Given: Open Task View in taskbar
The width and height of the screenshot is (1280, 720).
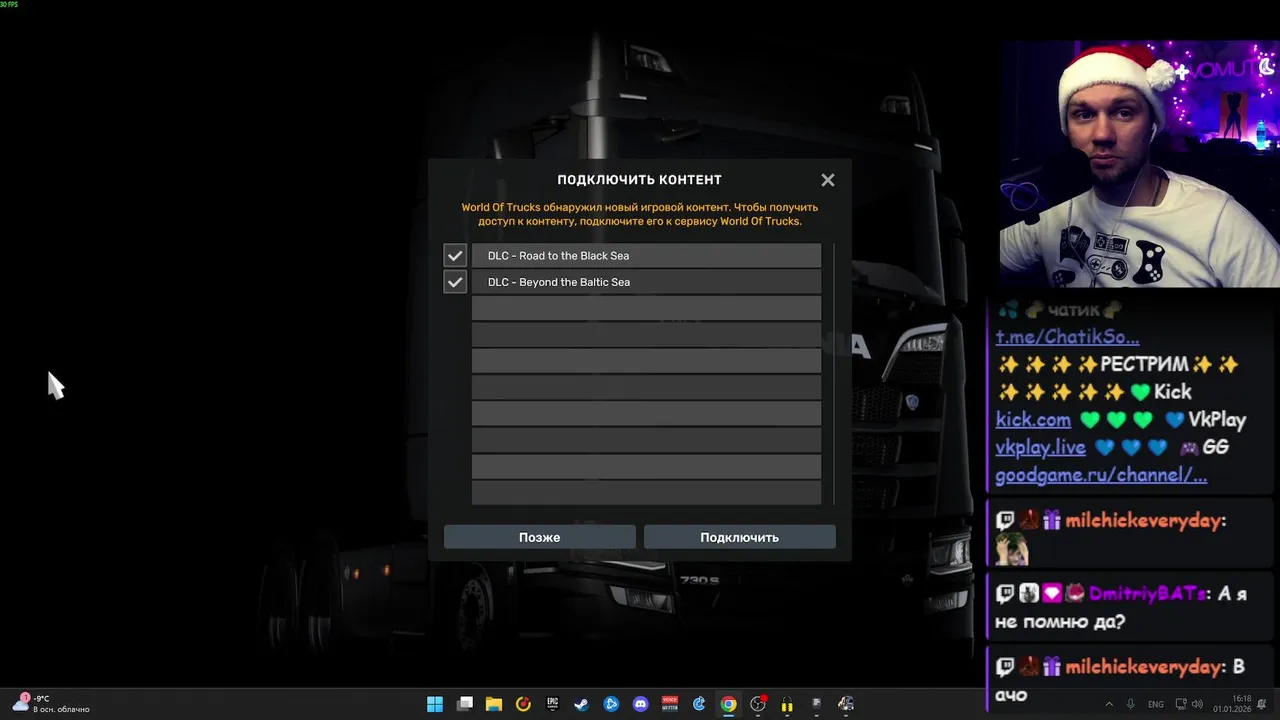Looking at the screenshot, I should tap(464, 704).
